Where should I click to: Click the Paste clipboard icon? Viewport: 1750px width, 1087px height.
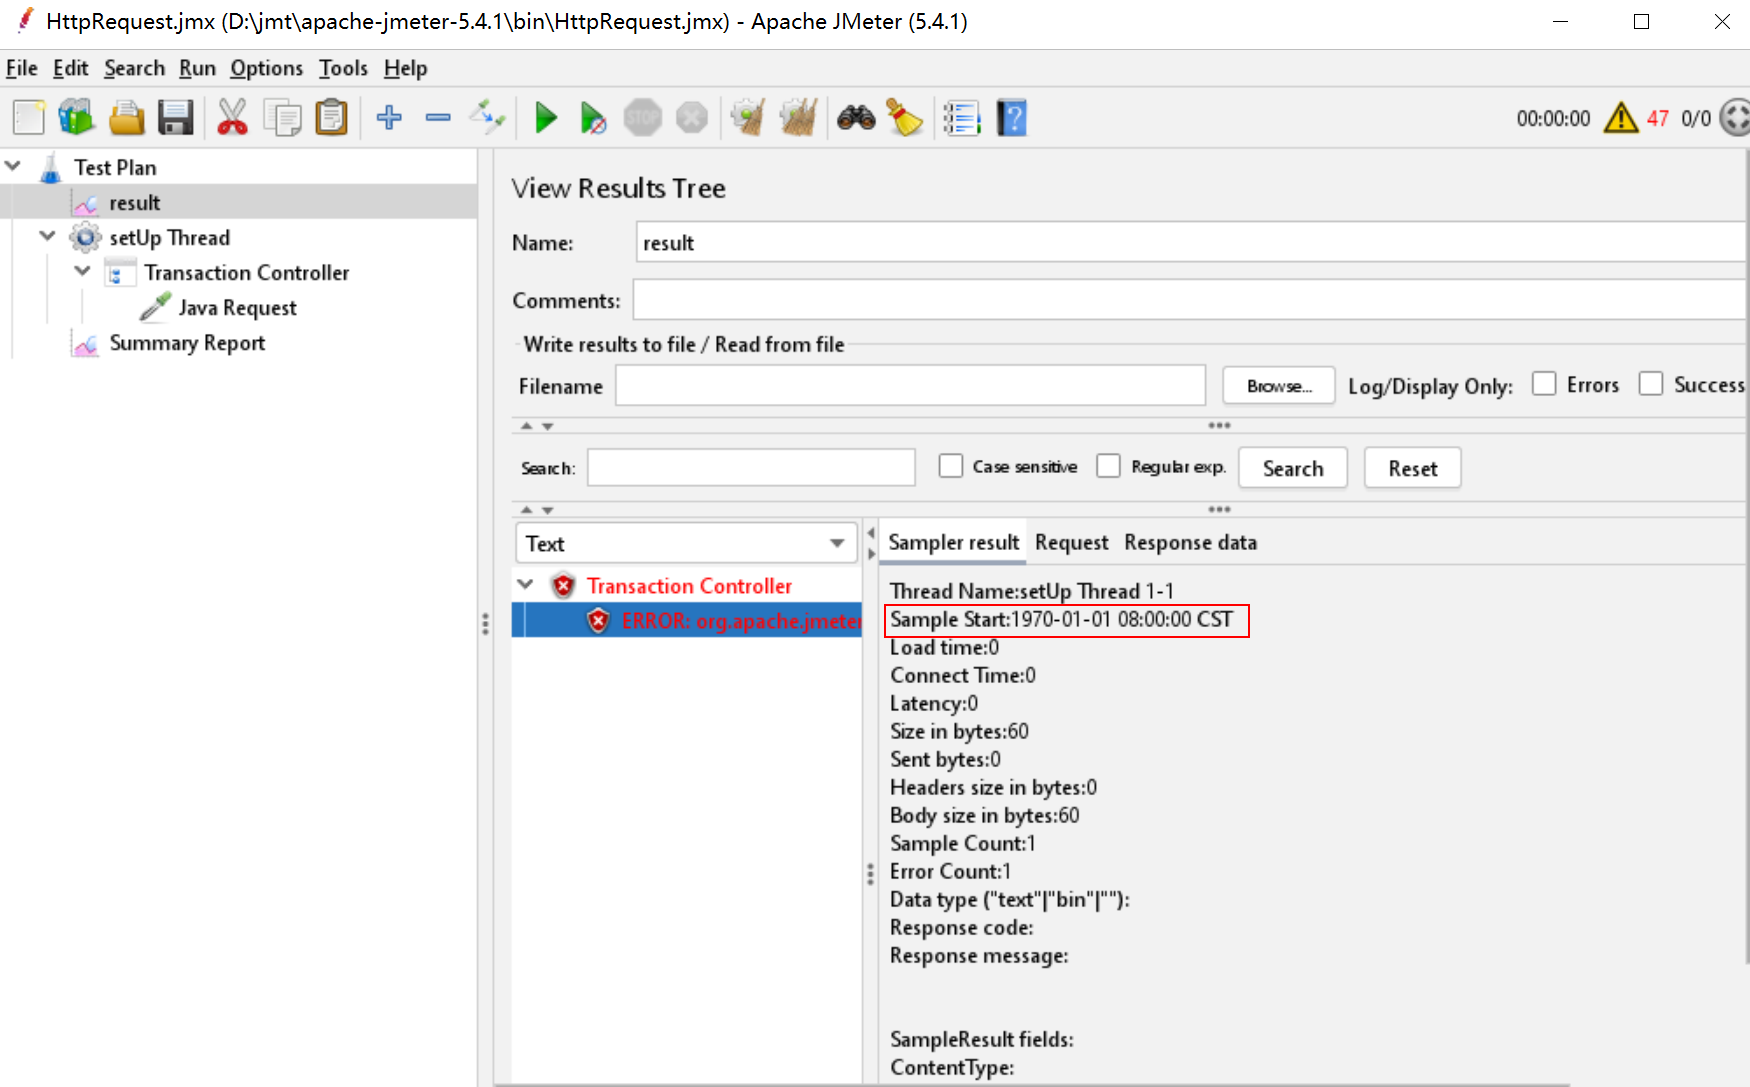point(331,118)
